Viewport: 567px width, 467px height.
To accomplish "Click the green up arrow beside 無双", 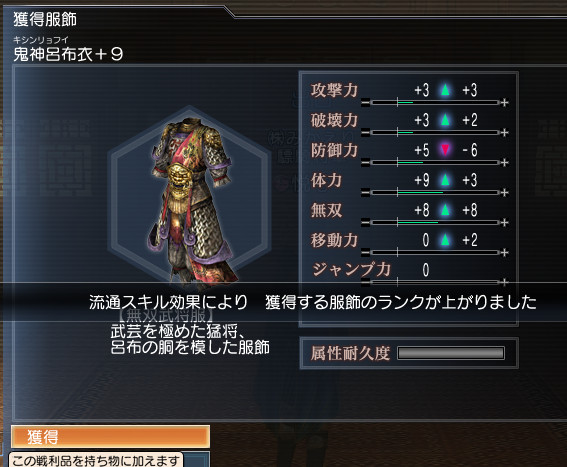I will point(446,210).
